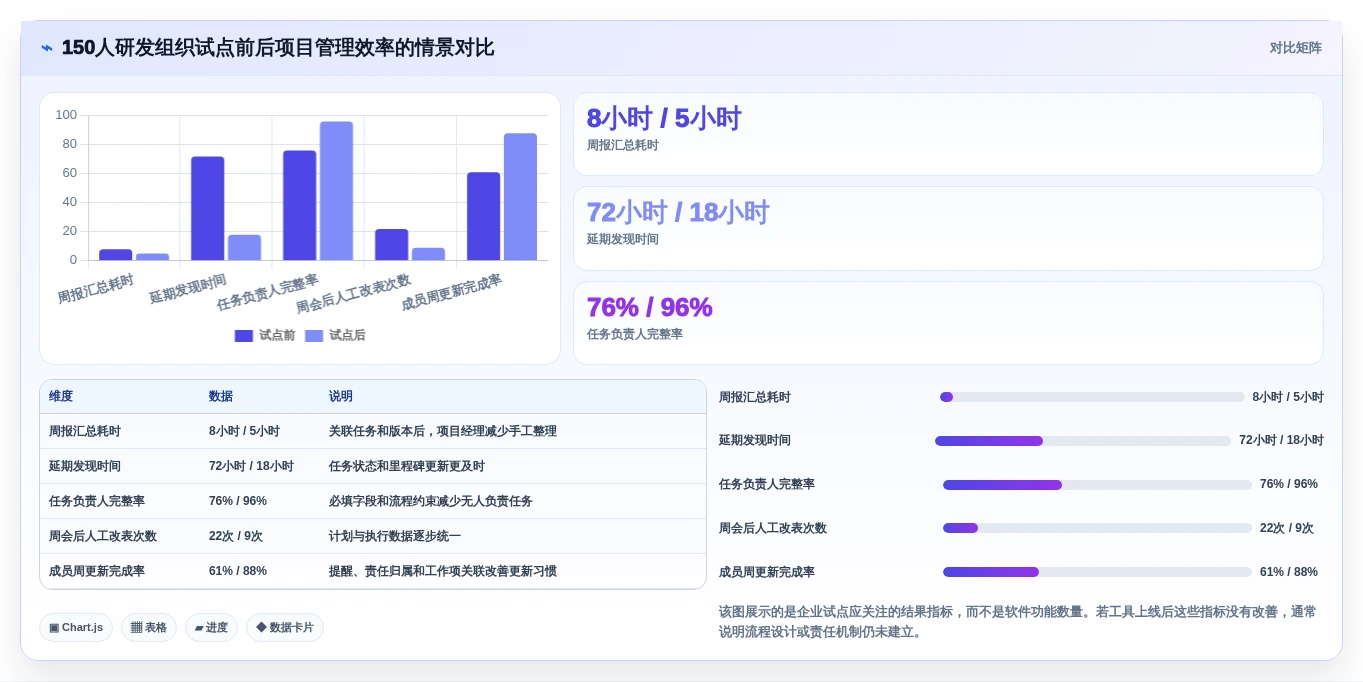Click the 延期发现时间 progress bar
The image size is (1363, 682).
pyautogui.click(x=1083, y=441)
